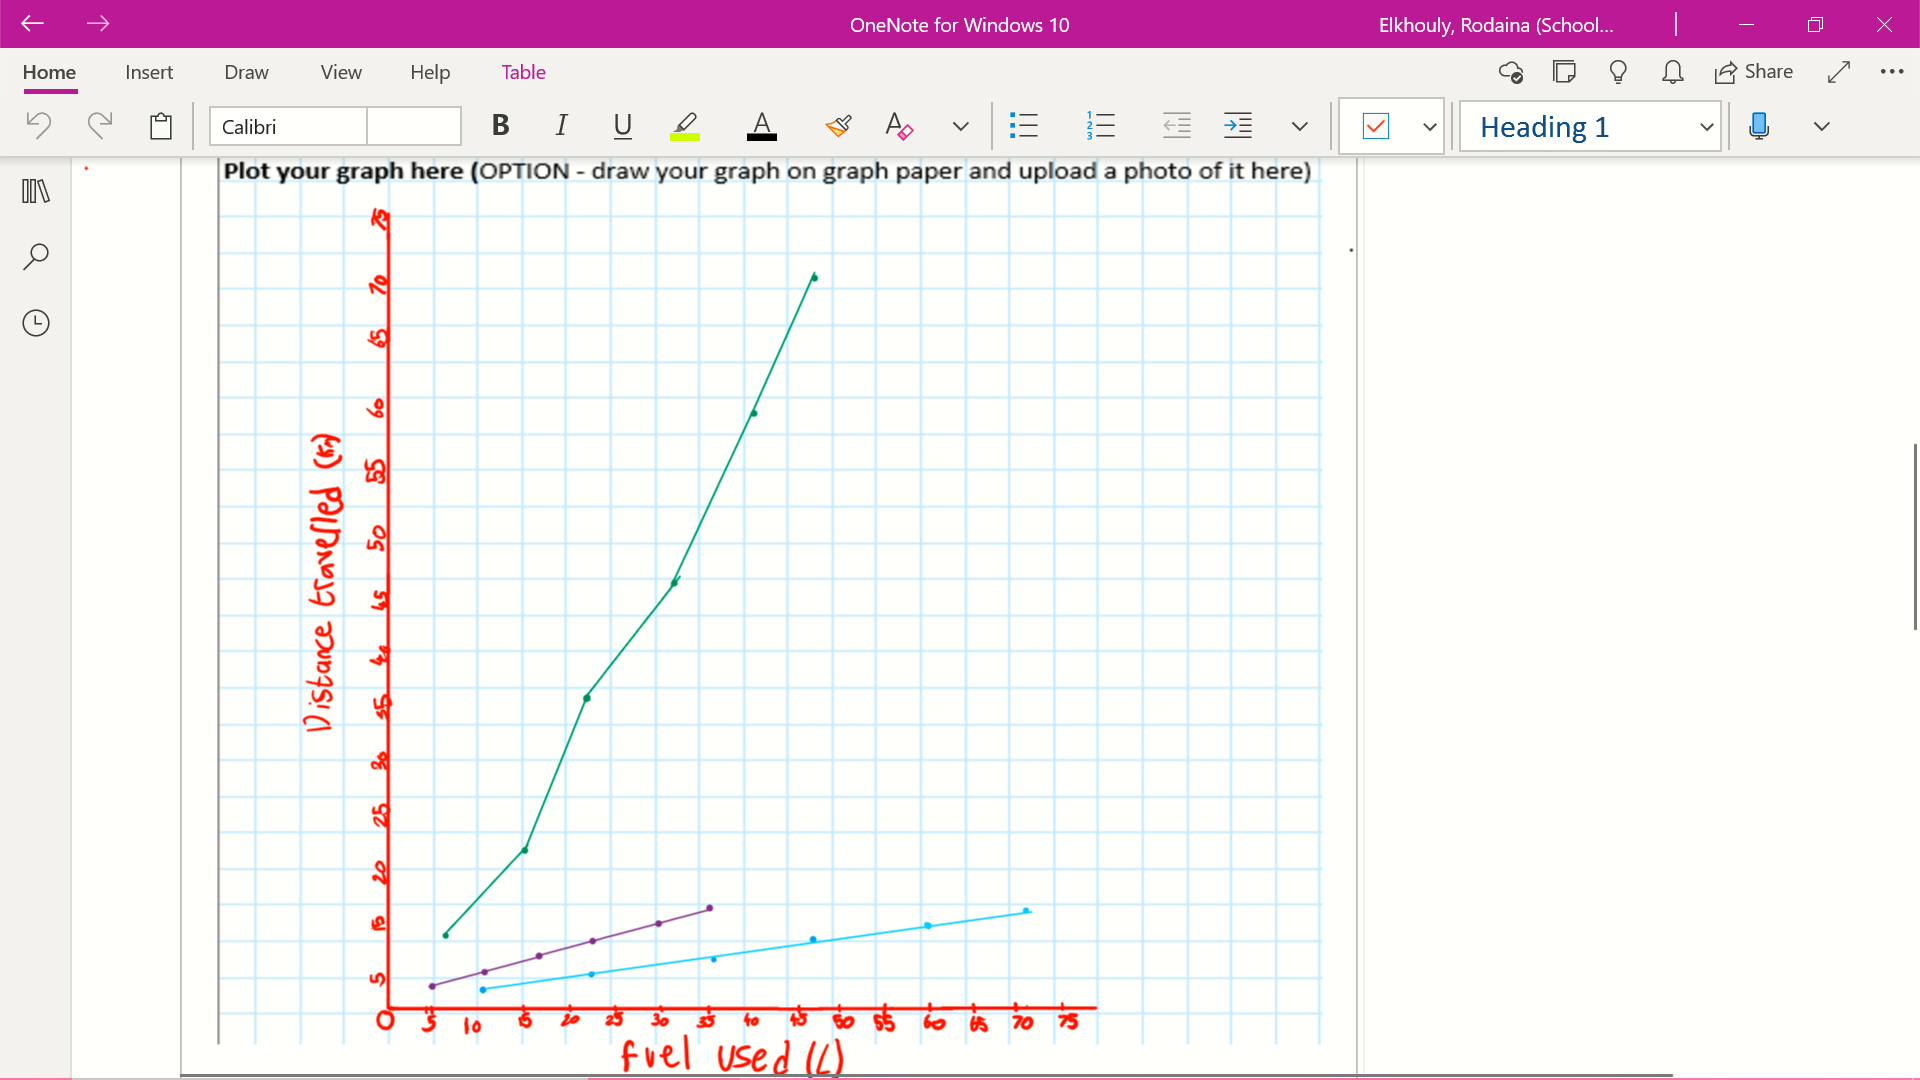This screenshot has width=1920, height=1080.
Task: Enter full screen mode
Action: pyautogui.click(x=1838, y=72)
